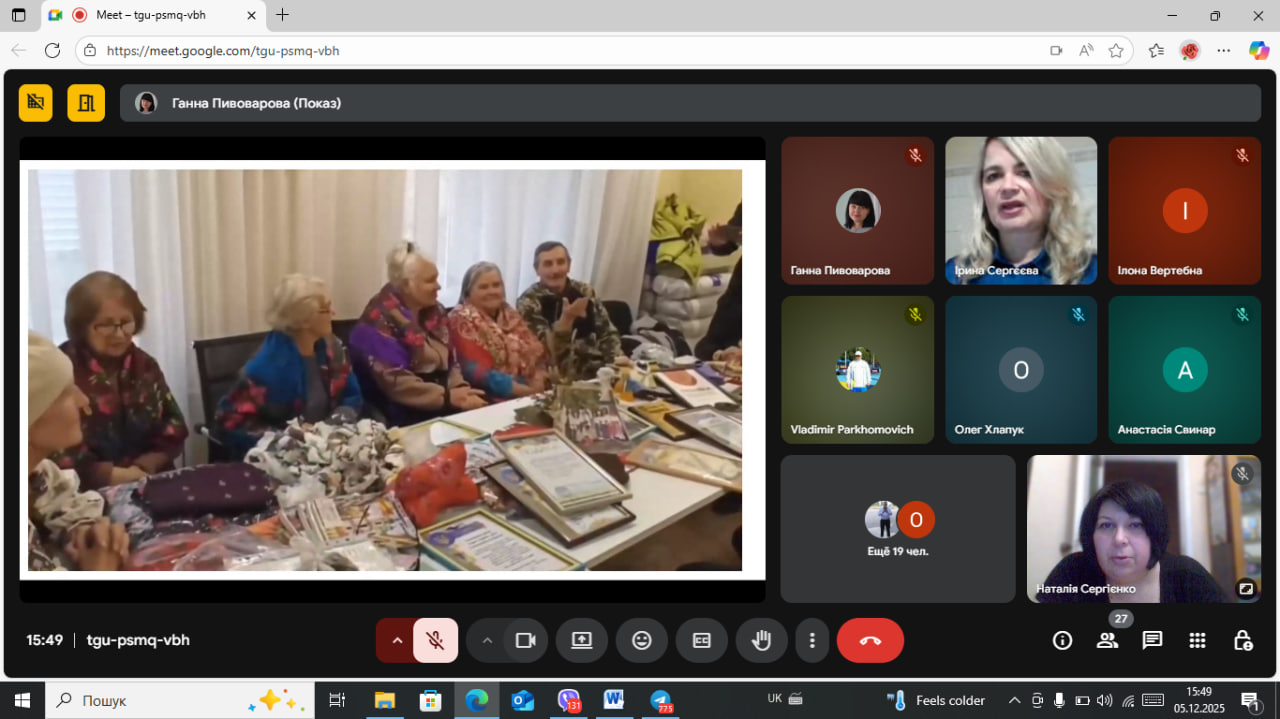Open the Present screen share button

click(x=582, y=641)
